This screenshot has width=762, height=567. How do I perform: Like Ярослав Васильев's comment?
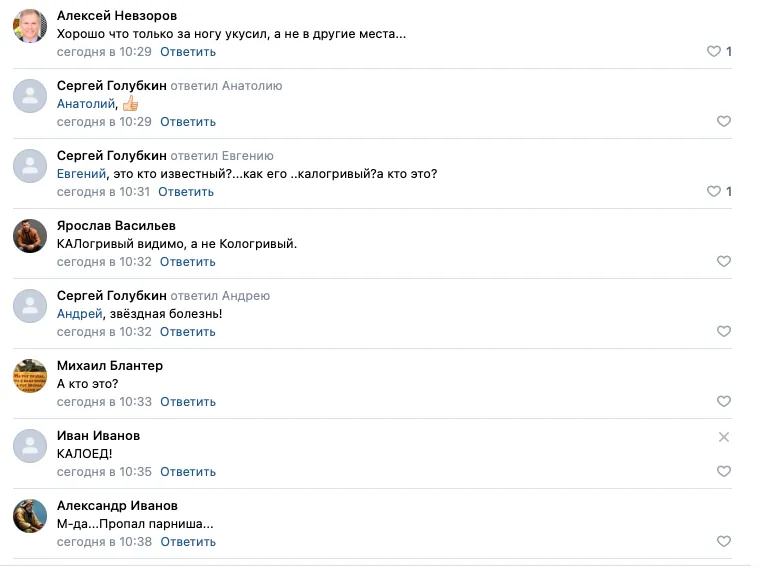click(x=724, y=261)
